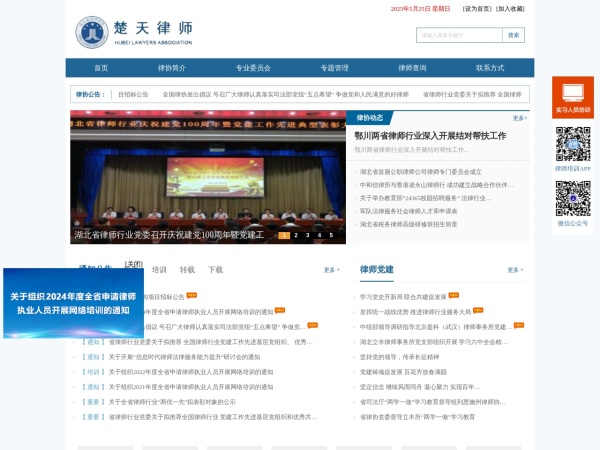Viewport: 600px width, 450px height.
Task: Switch to the 培训 tab
Action: [x=159, y=270]
